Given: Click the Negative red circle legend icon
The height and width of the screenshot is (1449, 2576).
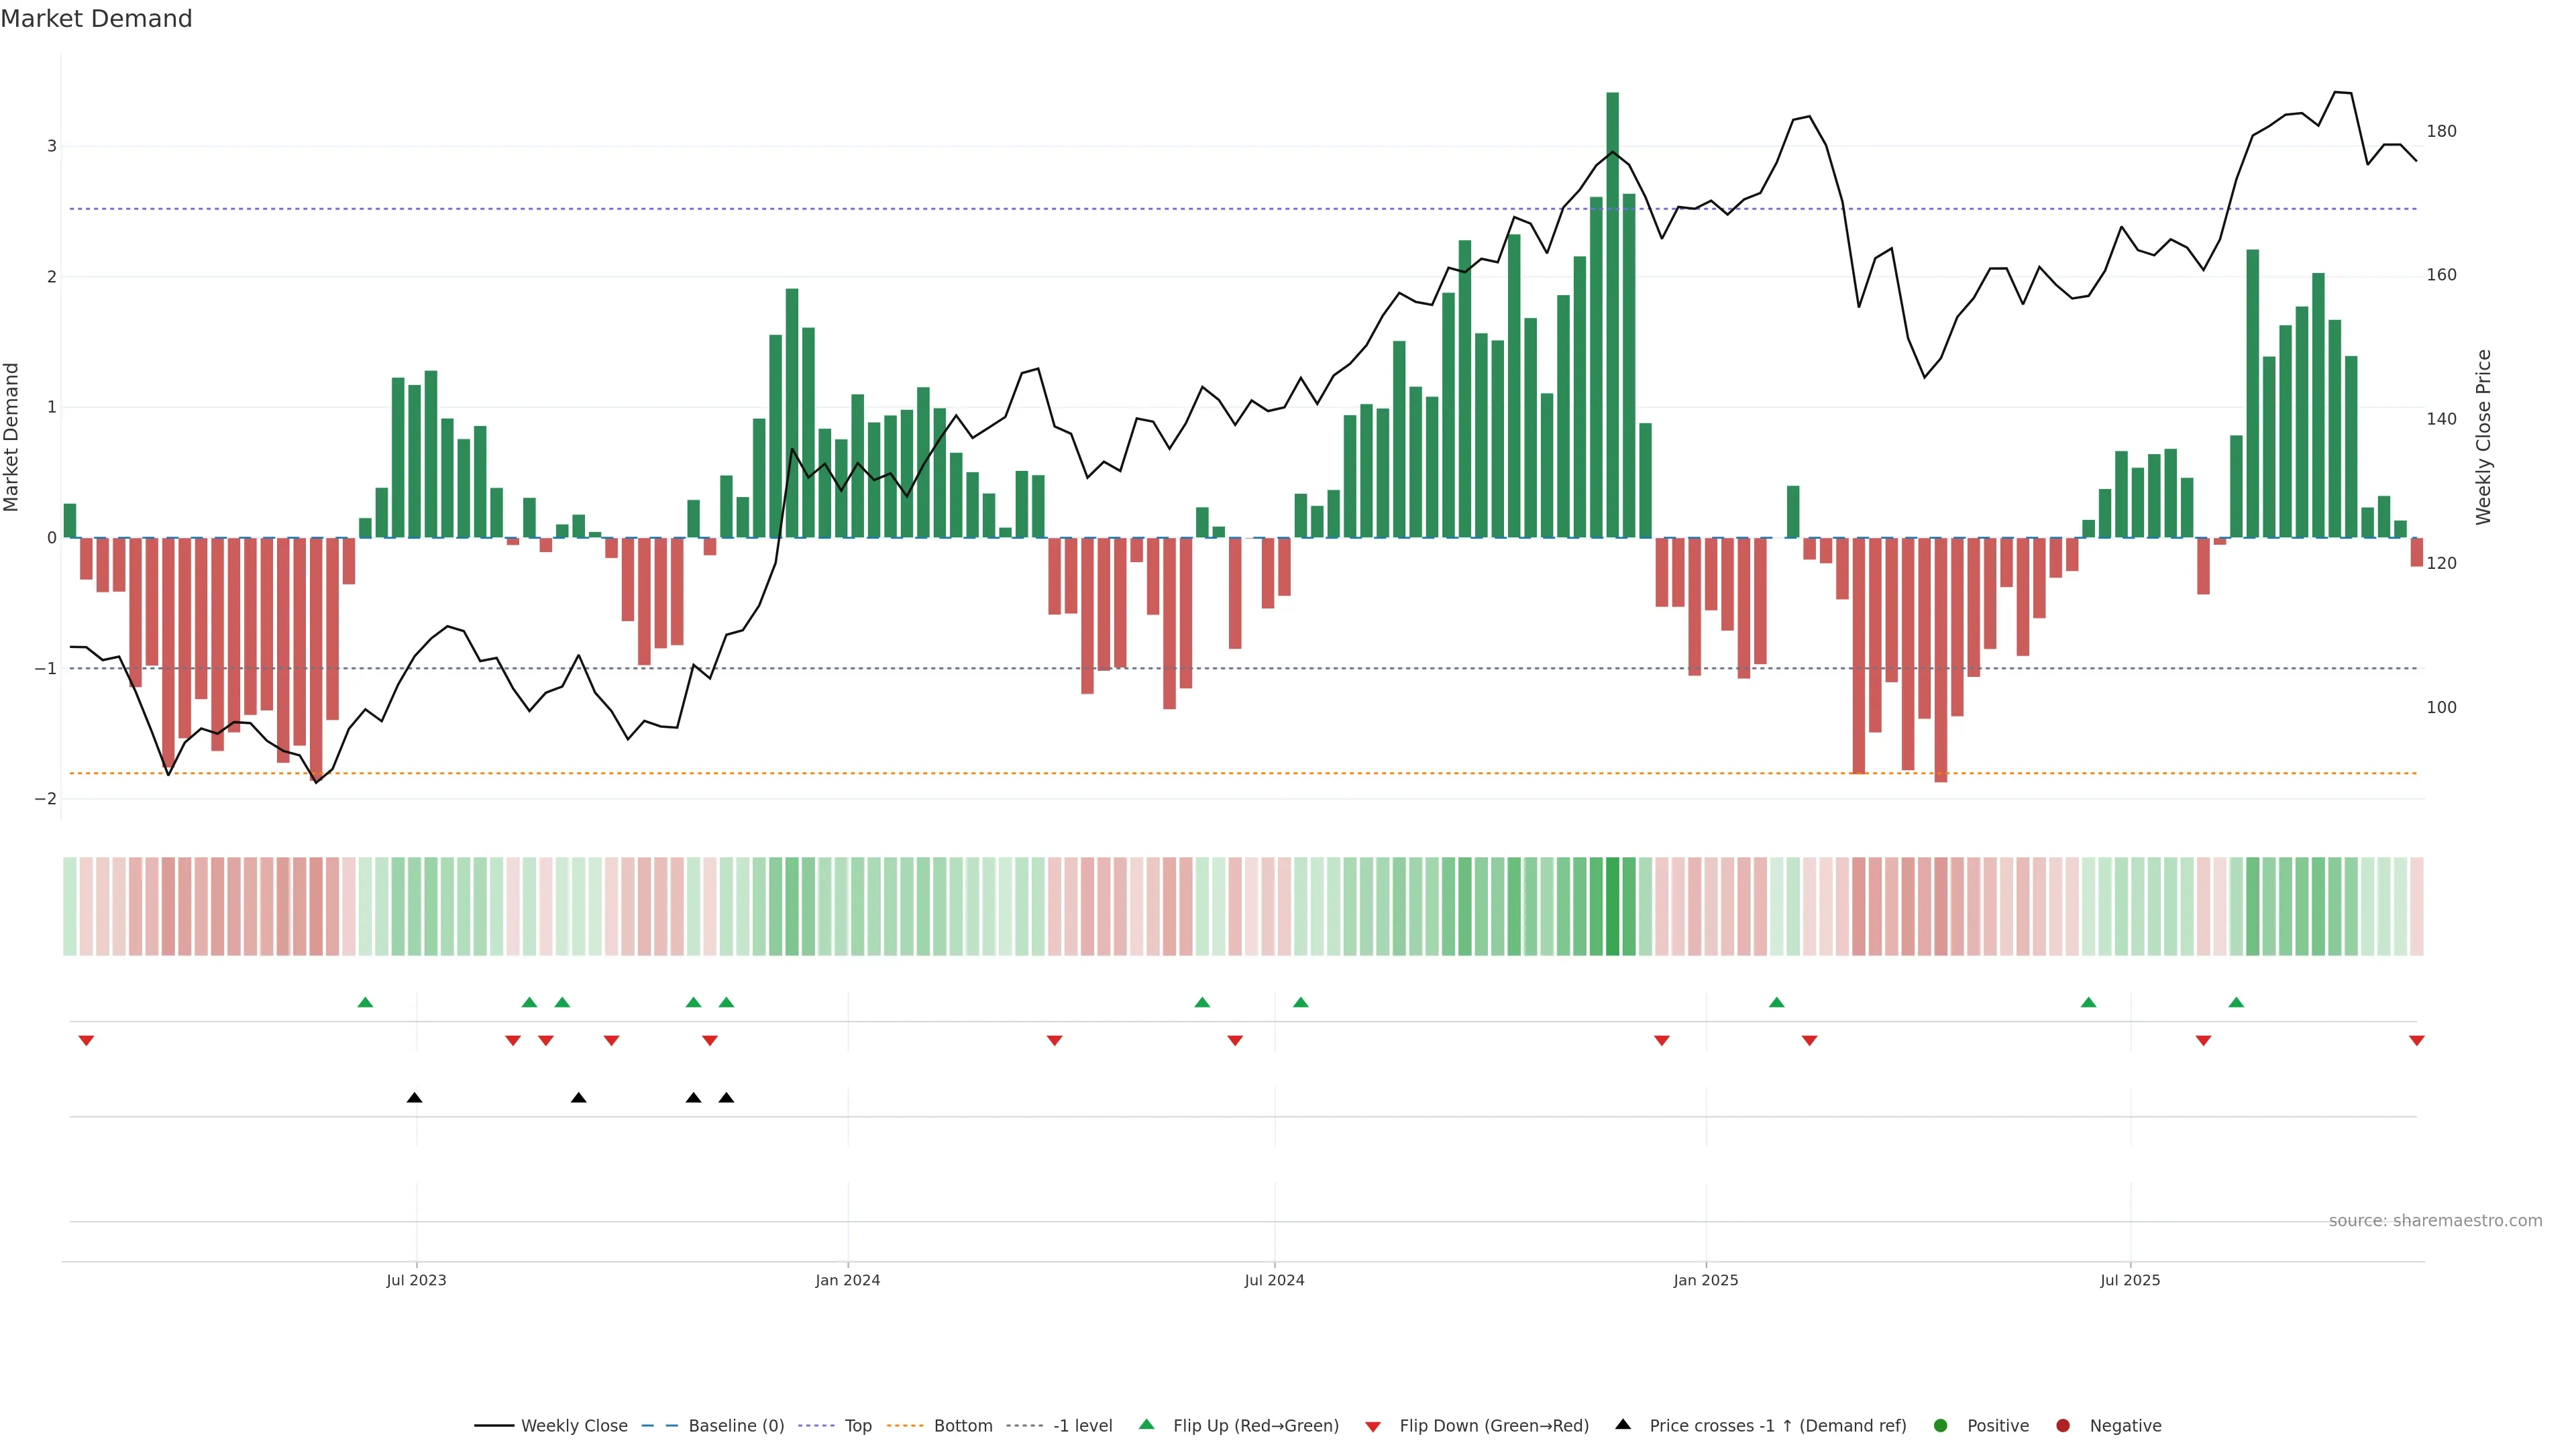Looking at the screenshot, I should pyautogui.click(x=2063, y=1426).
